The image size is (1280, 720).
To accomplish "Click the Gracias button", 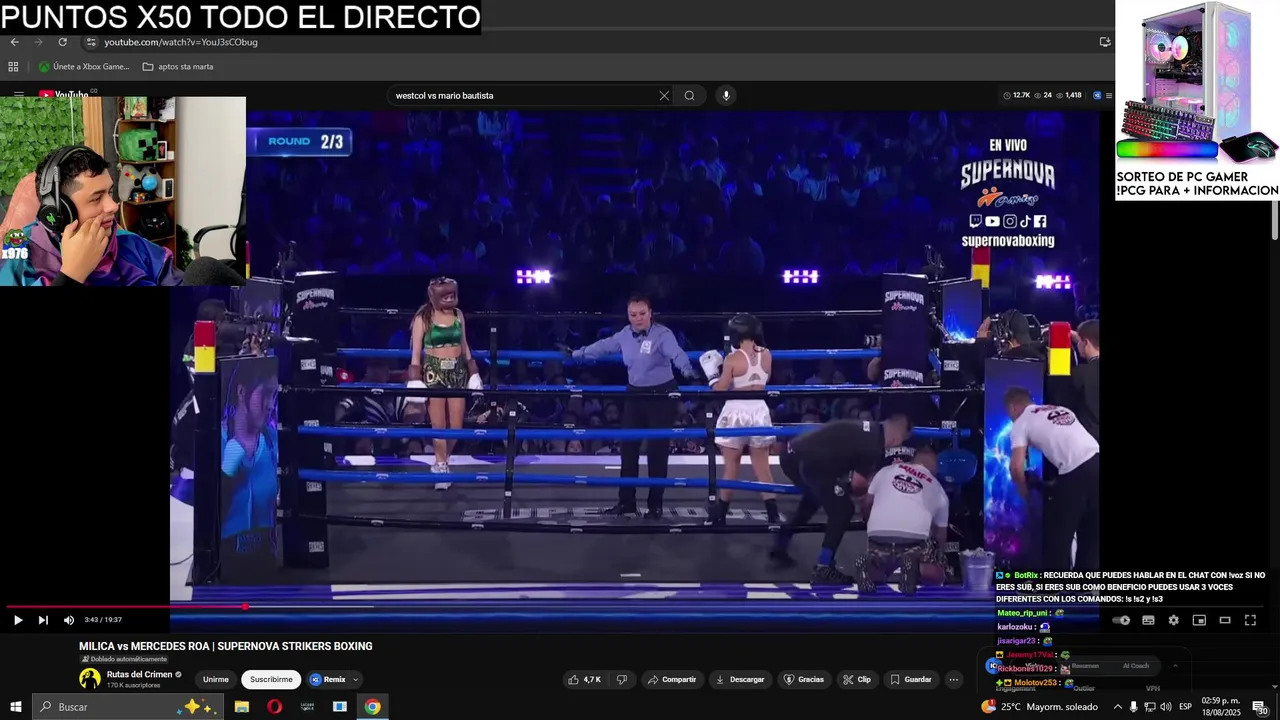I will point(803,680).
